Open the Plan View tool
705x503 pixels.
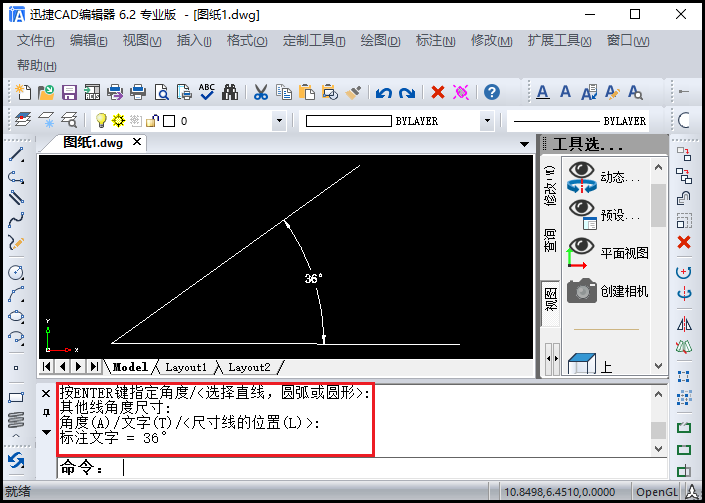tap(580, 253)
